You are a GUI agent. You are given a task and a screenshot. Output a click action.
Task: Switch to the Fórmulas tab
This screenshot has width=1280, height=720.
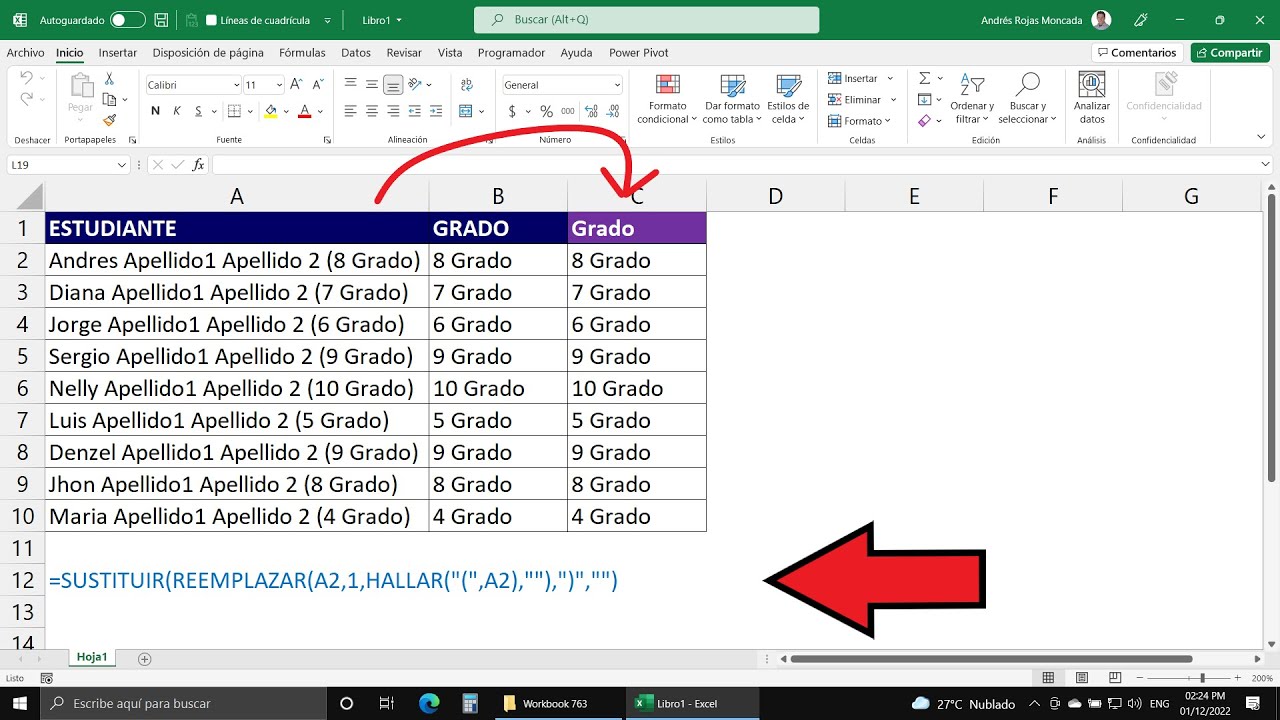point(302,53)
